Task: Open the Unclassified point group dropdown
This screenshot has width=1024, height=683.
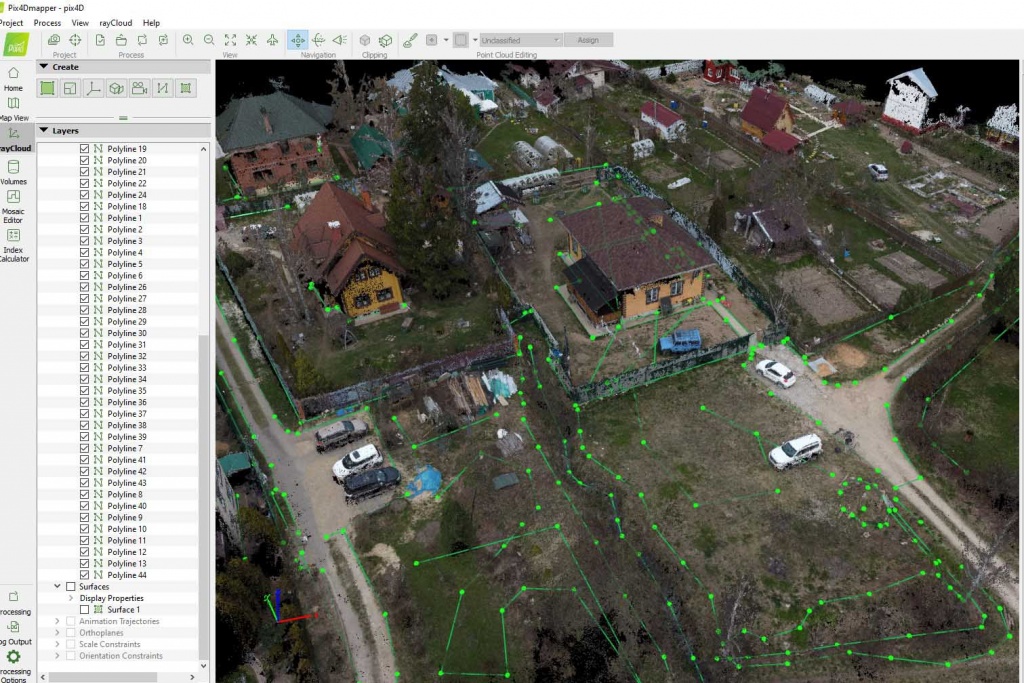Action: [x=519, y=40]
